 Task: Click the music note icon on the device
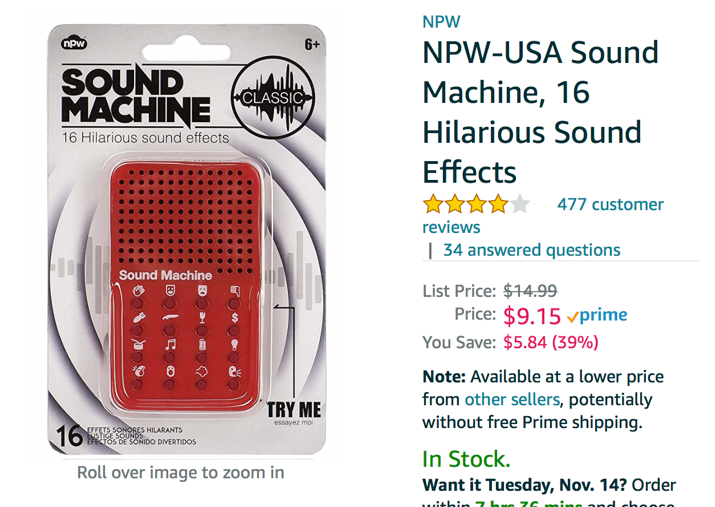point(169,345)
